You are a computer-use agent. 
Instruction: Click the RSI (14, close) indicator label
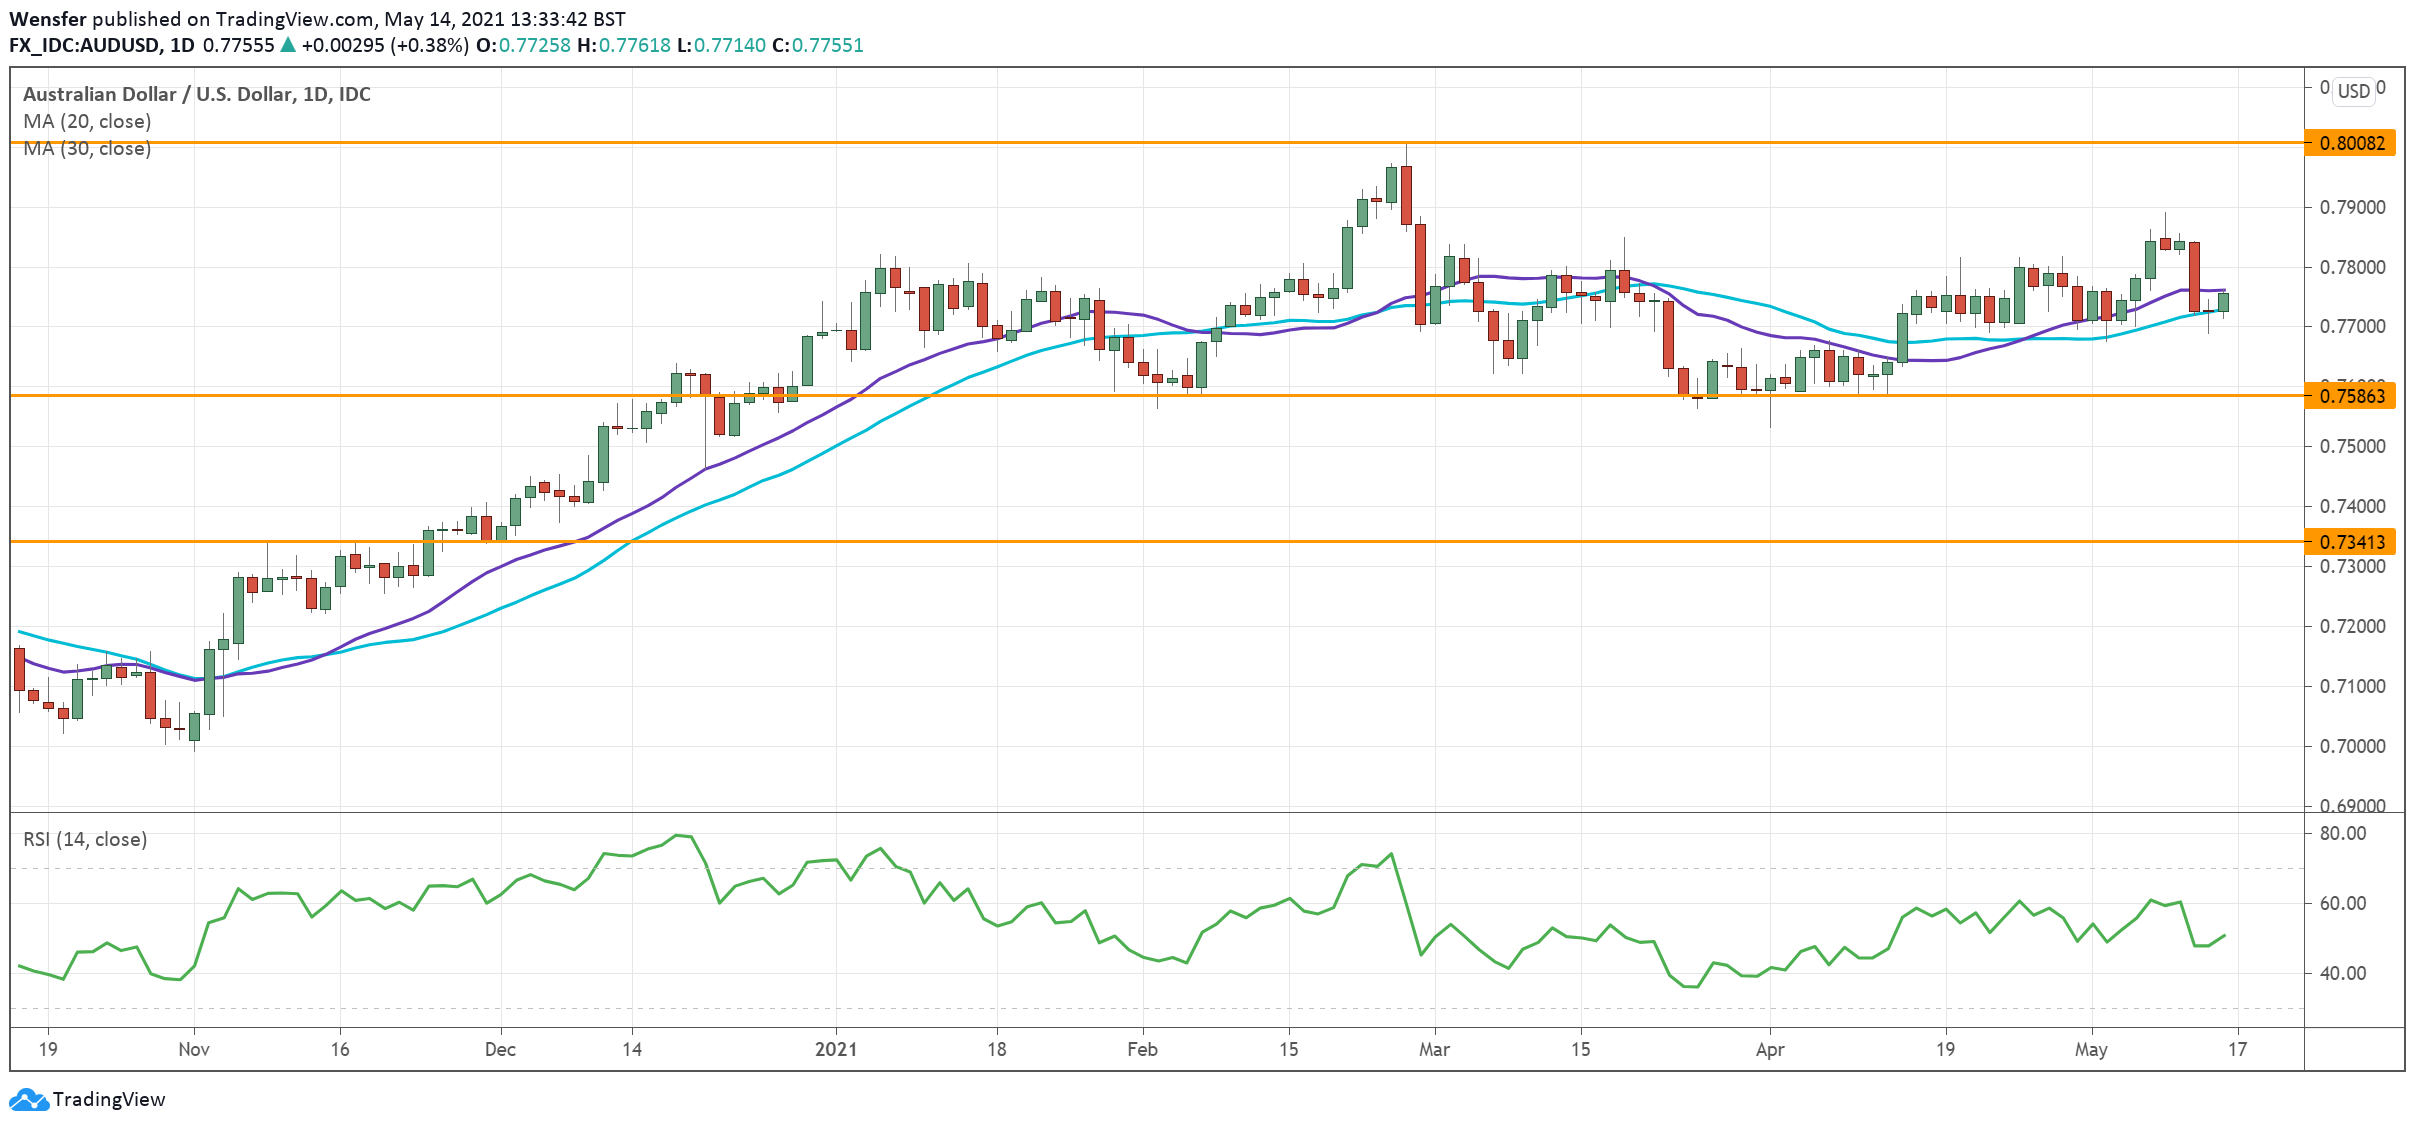[85, 839]
